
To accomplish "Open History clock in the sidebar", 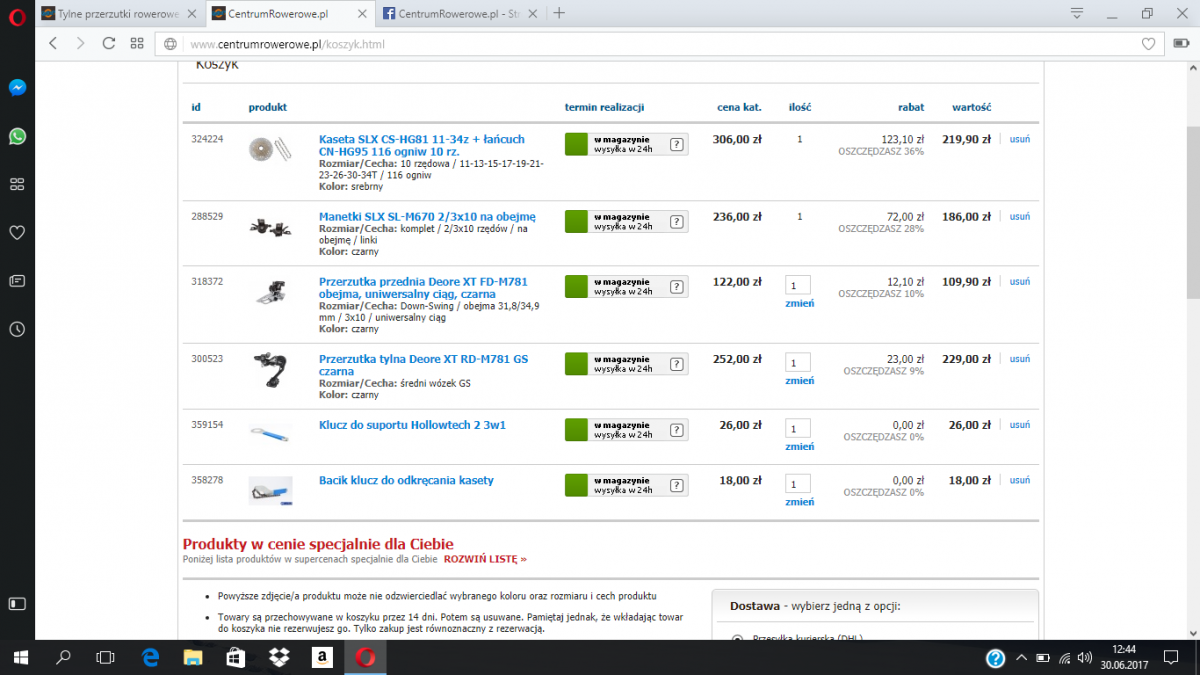I will point(17,329).
